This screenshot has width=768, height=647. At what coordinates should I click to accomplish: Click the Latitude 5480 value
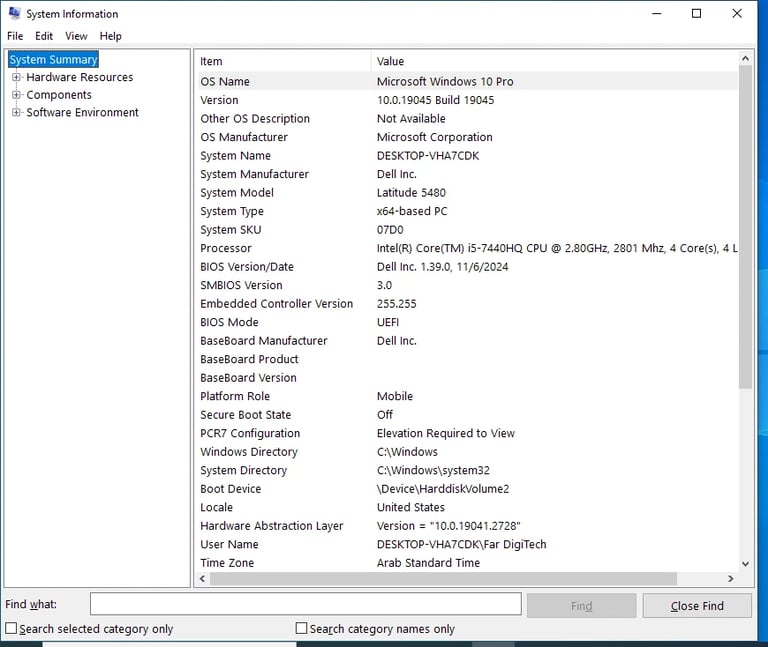(x=411, y=192)
